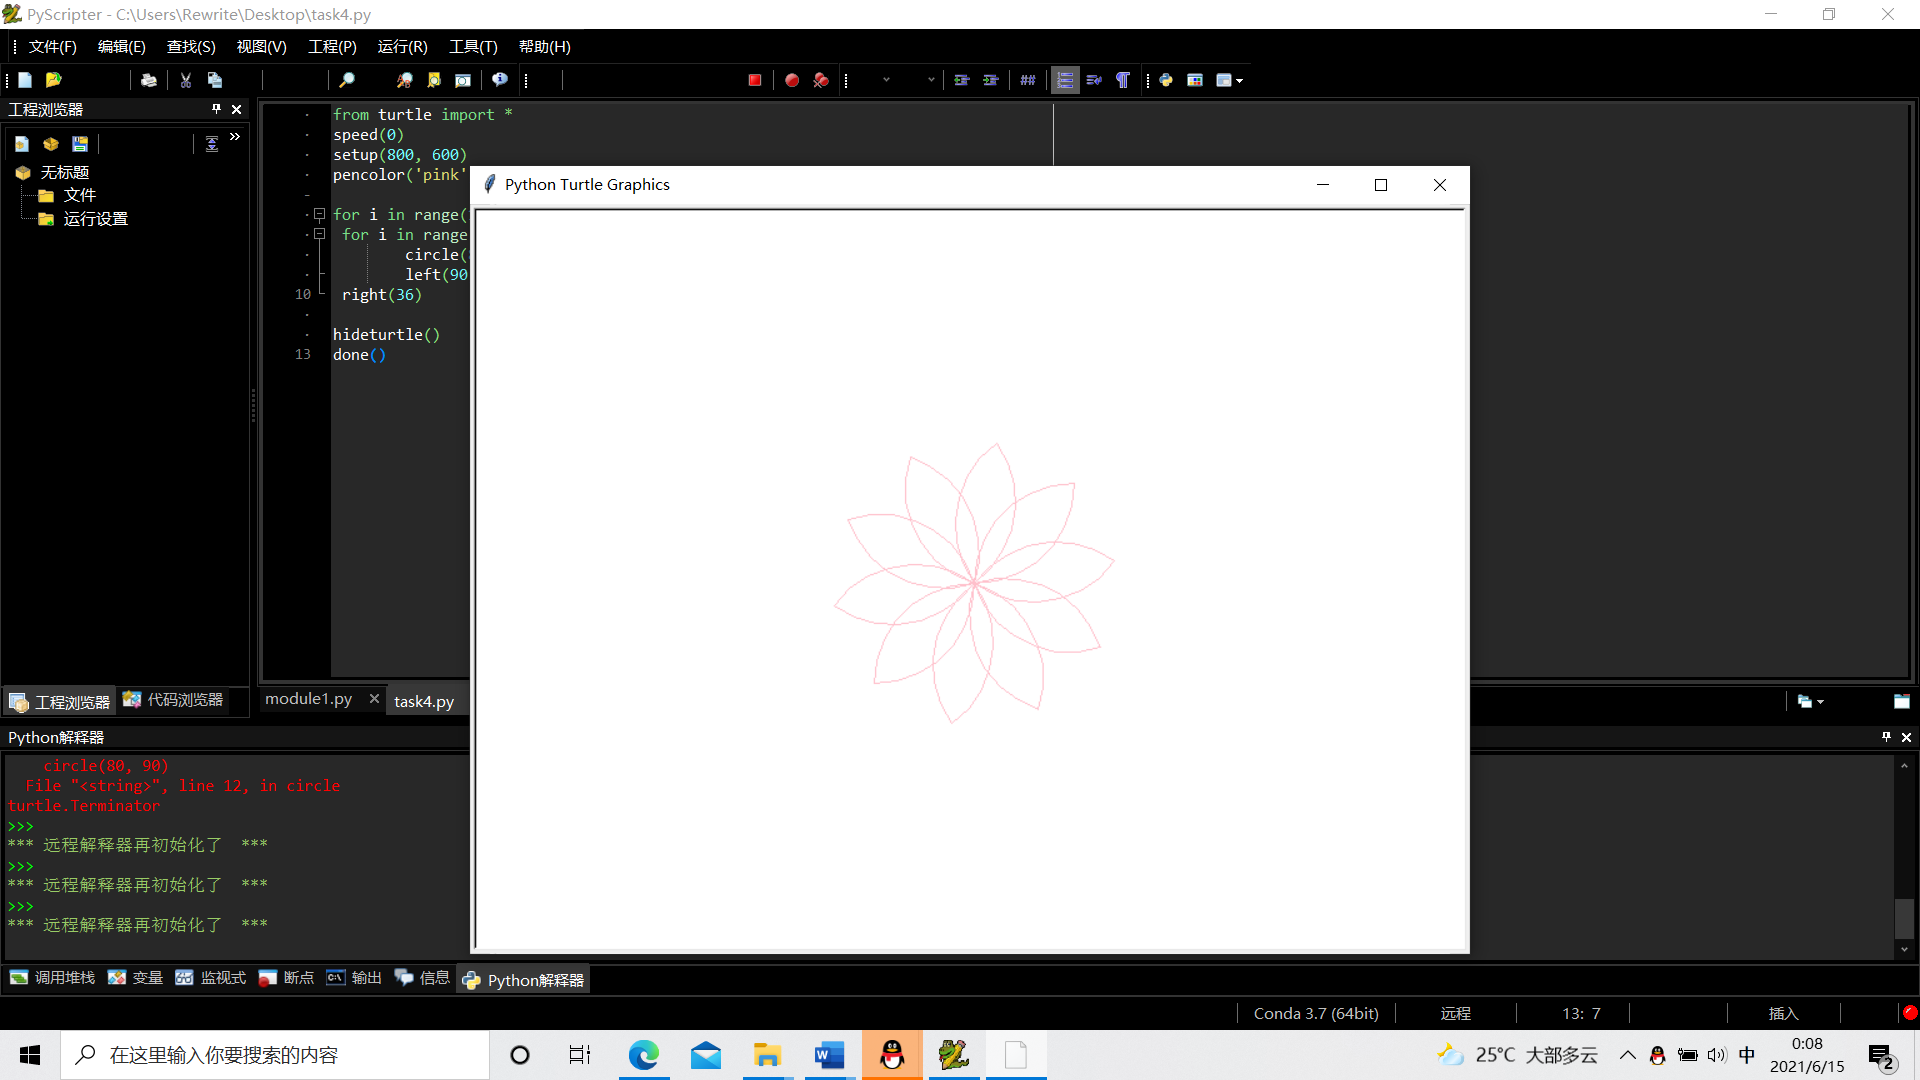Toggle breakpoint with the red circle icon
The height and width of the screenshot is (1080, 1920).
pos(792,80)
